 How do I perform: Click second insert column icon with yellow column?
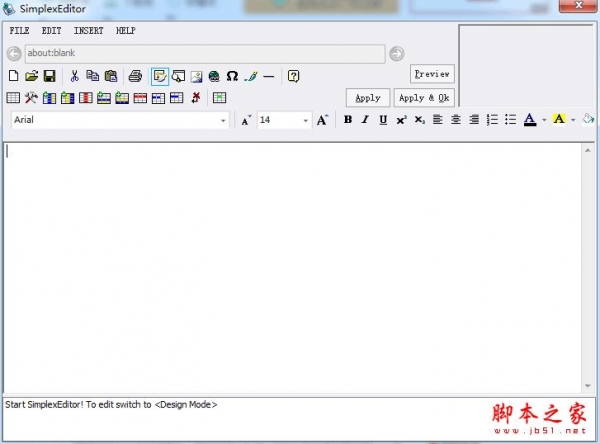click(67, 98)
